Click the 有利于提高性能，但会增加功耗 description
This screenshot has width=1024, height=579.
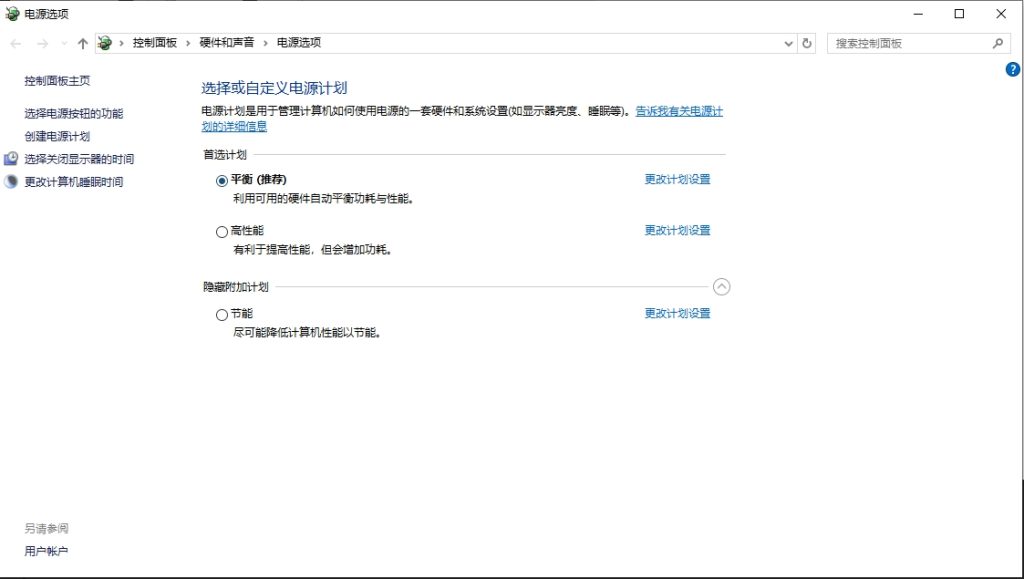point(313,250)
